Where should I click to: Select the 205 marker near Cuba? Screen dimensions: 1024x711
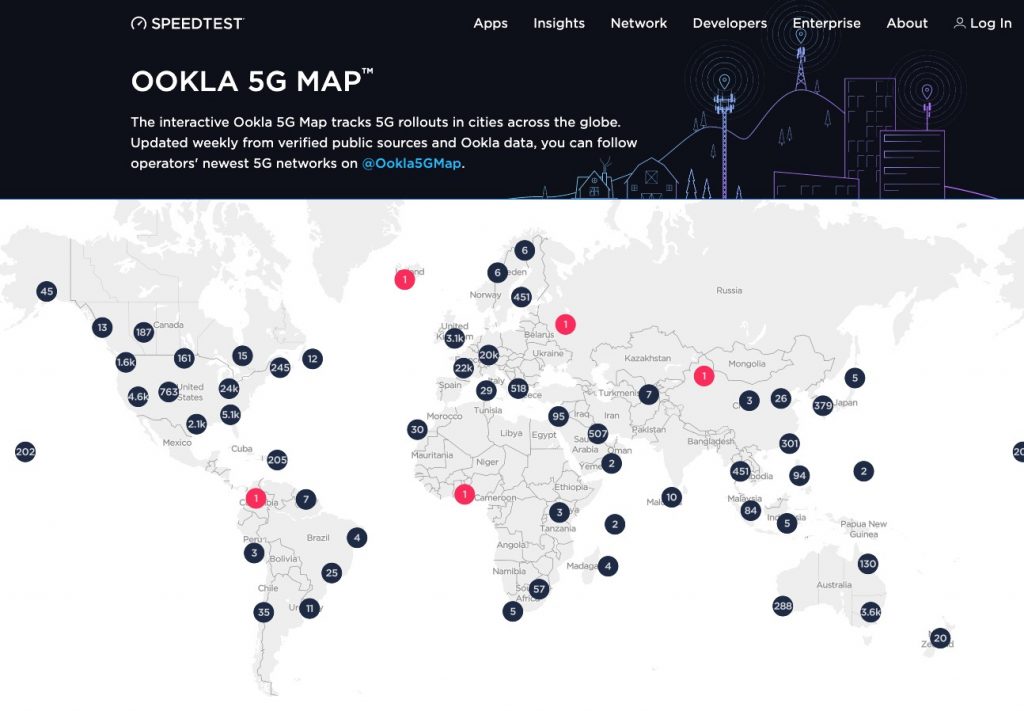click(x=277, y=460)
